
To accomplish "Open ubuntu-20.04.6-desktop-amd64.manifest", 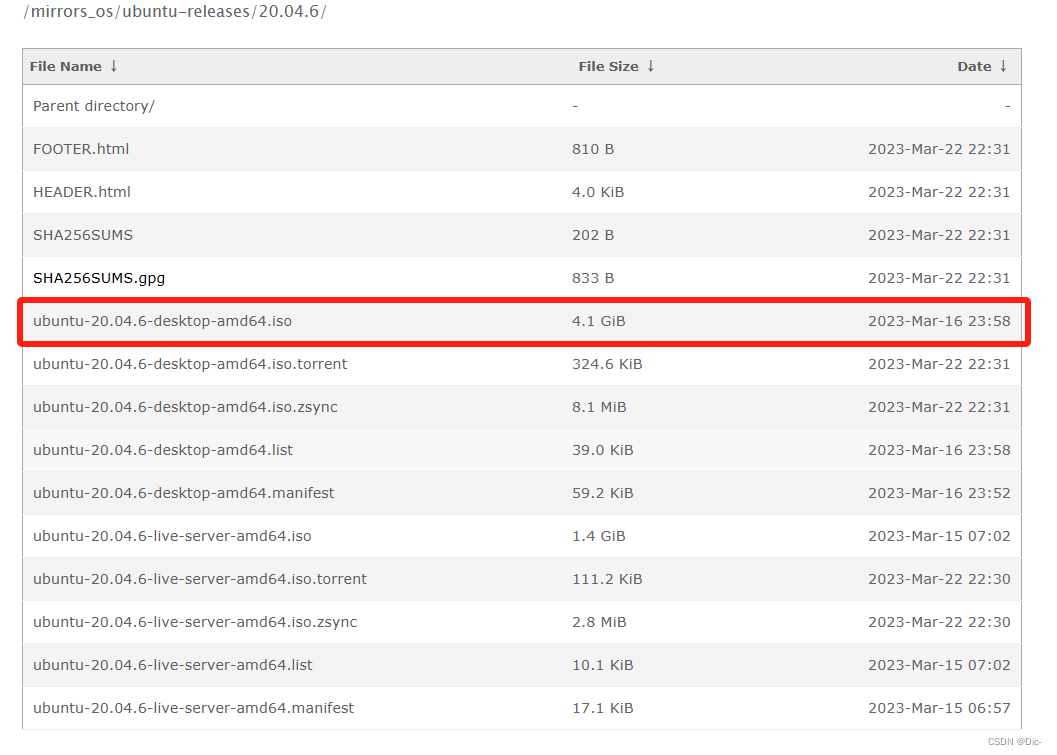I will coord(183,493).
